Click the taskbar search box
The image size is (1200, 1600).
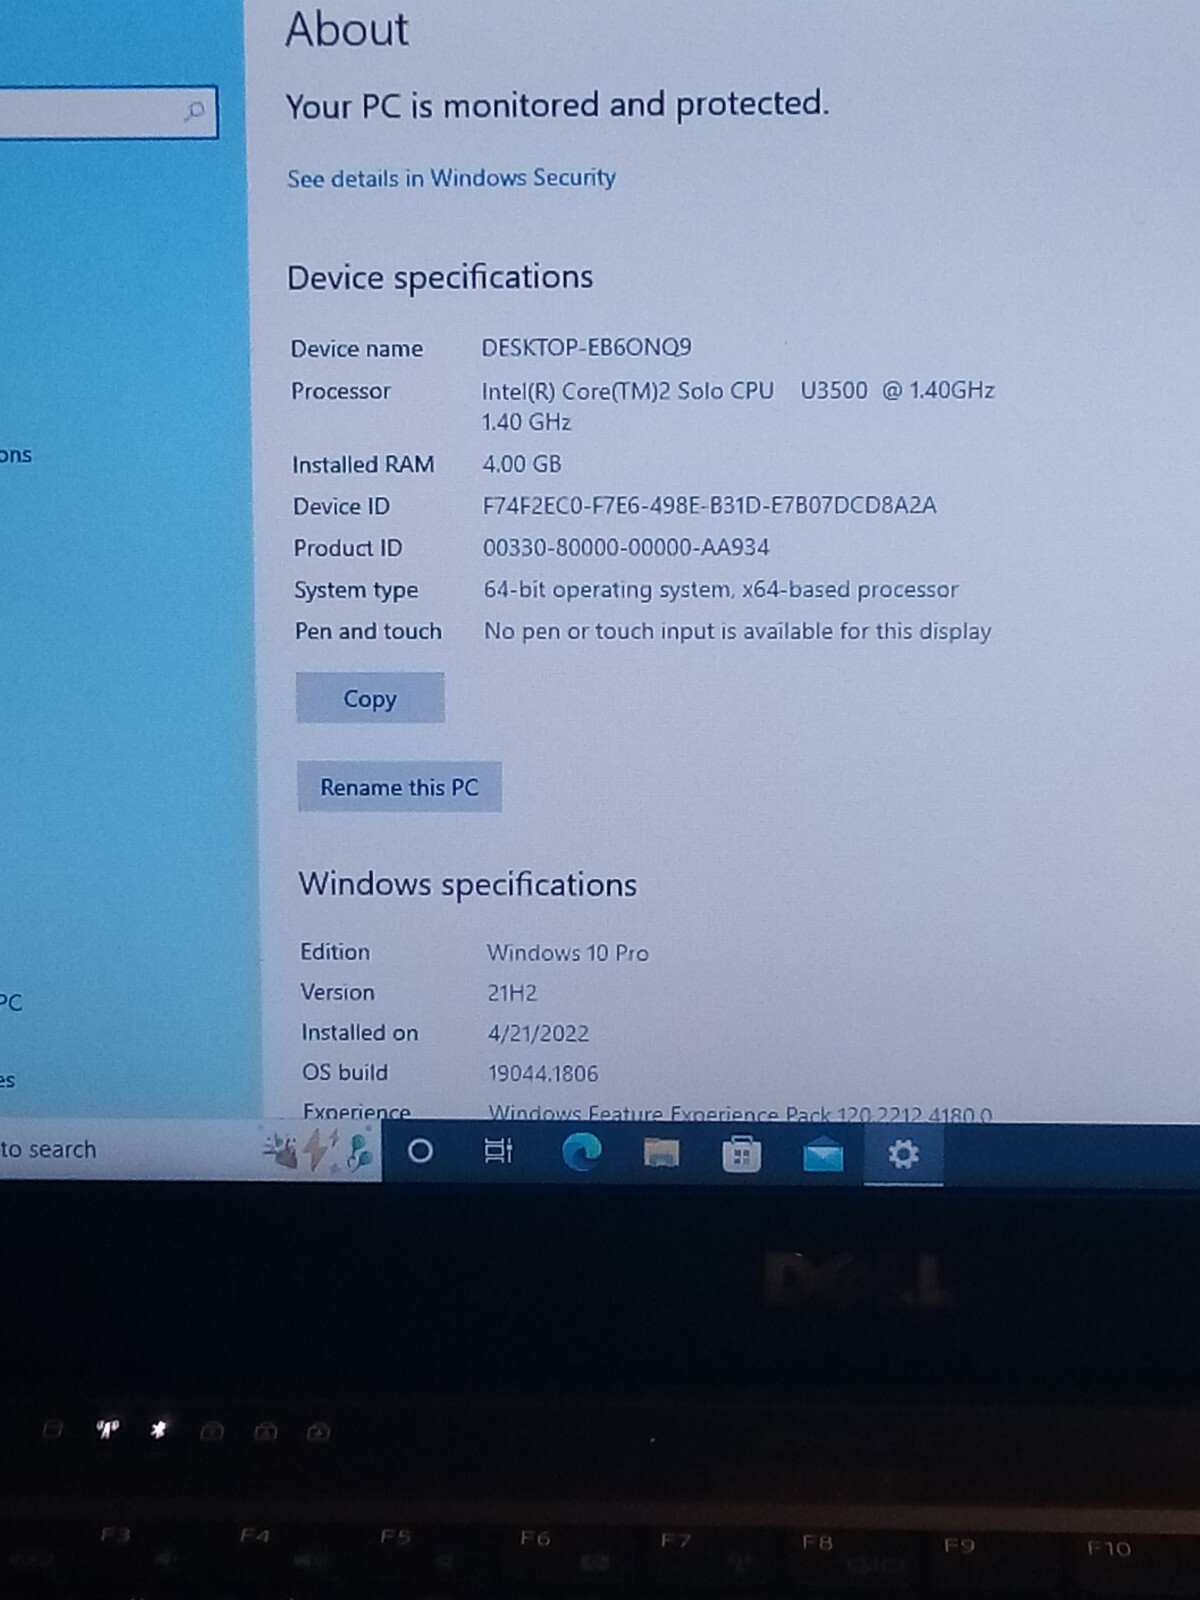tap(188, 1150)
